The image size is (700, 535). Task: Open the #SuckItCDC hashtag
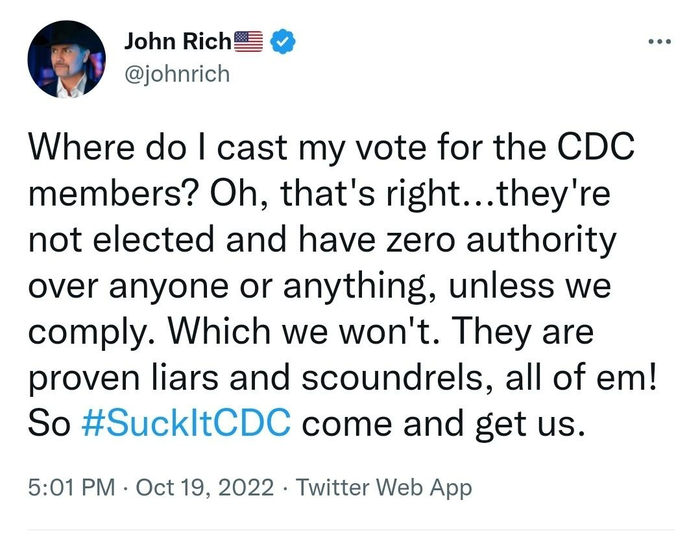pos(184,423)
